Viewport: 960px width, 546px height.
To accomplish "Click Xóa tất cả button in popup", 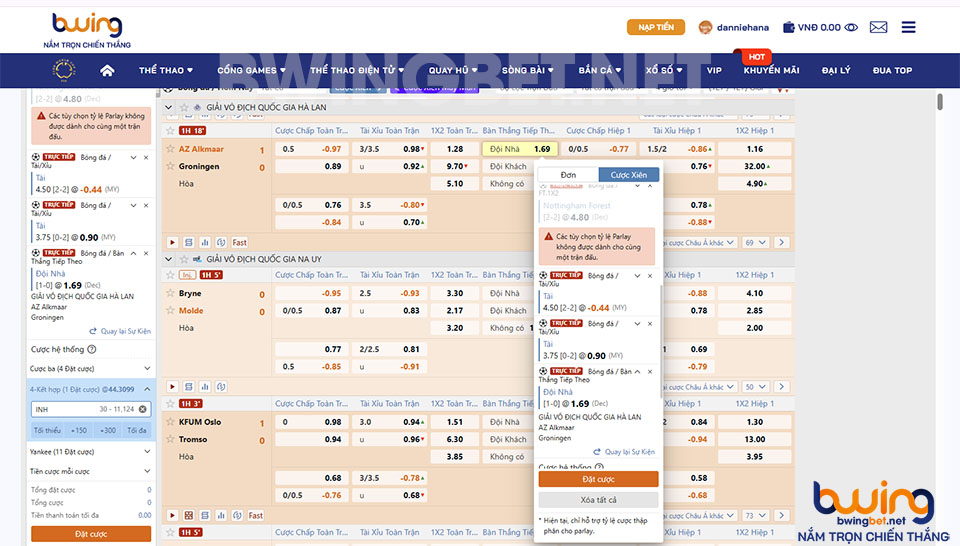I will [x=598, y=500].
